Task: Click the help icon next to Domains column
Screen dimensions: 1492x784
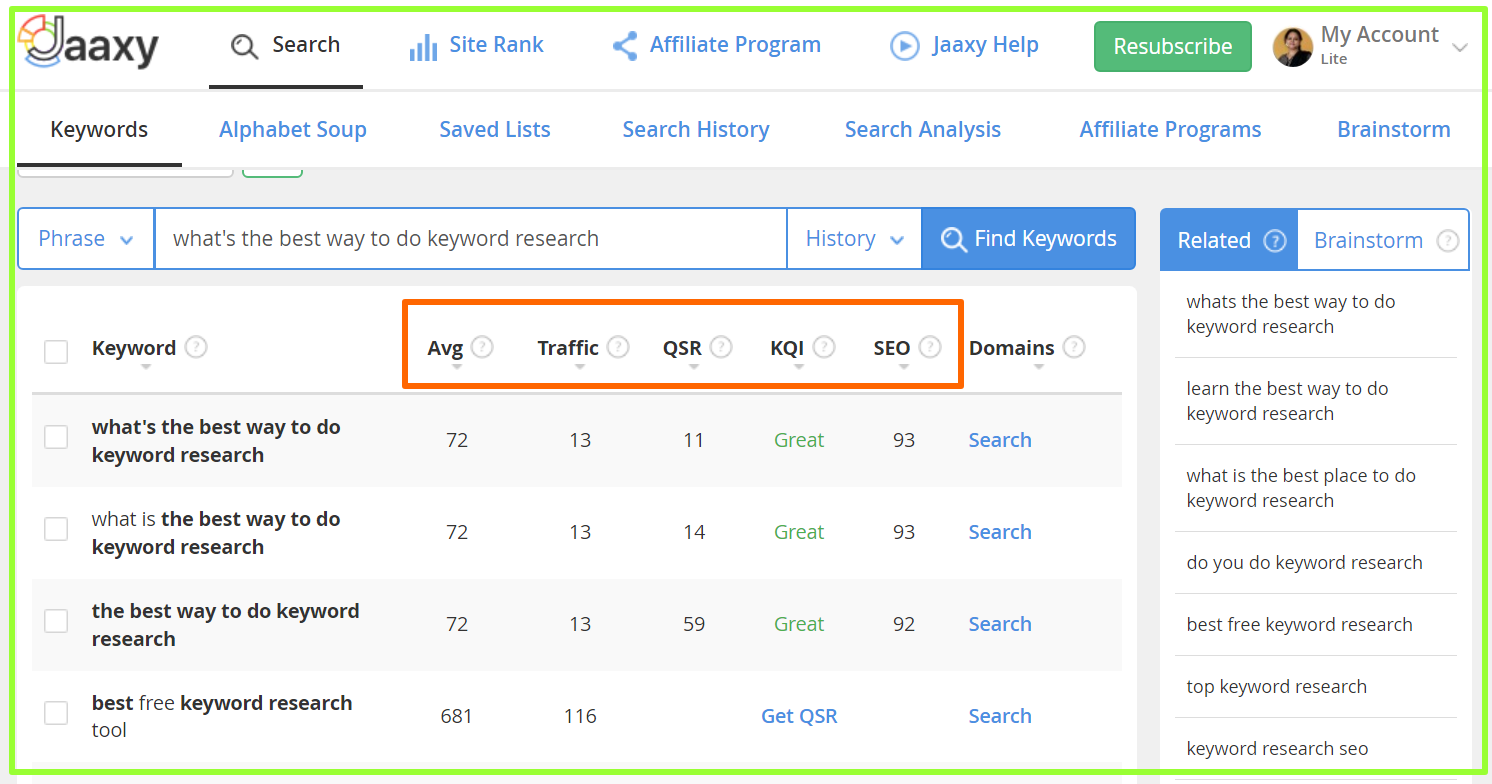Action: (1074, 347)
